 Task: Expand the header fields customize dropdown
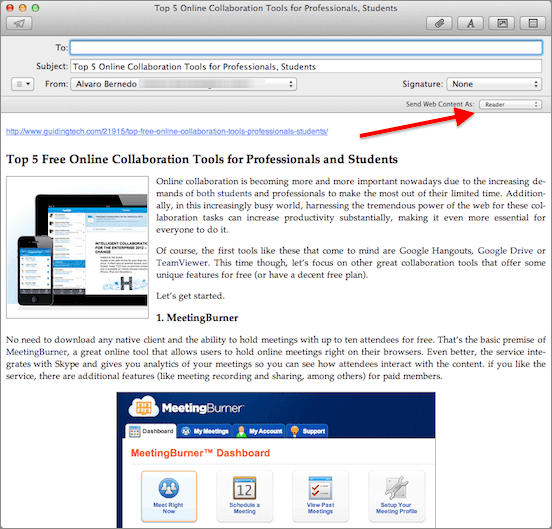[x=23, y=84]
